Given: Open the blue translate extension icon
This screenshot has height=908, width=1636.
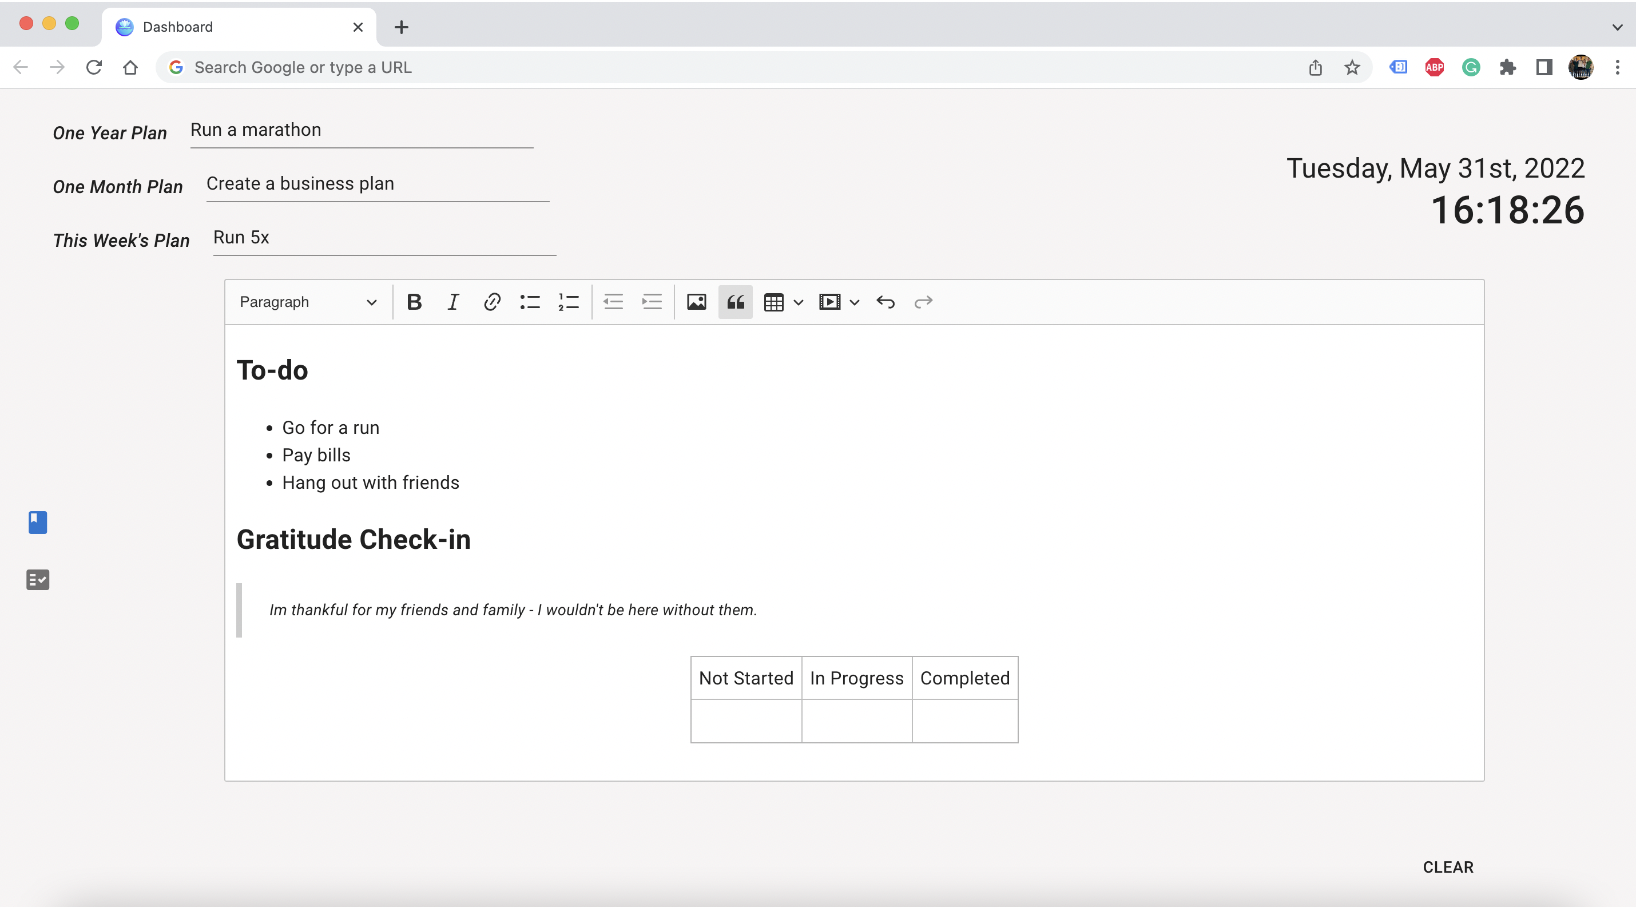Looking at the screenshot, I should [x=1398, y=67].
